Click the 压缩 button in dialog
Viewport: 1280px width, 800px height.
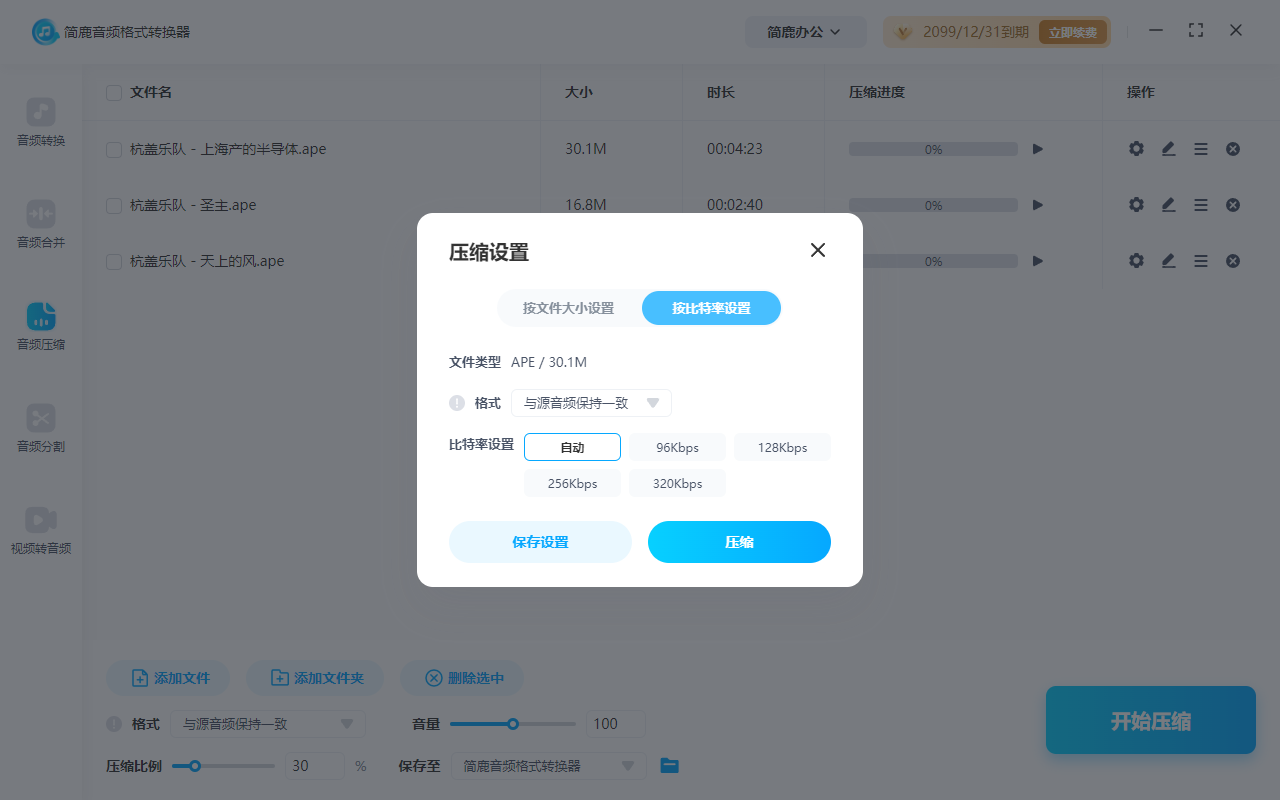(739, 542)
